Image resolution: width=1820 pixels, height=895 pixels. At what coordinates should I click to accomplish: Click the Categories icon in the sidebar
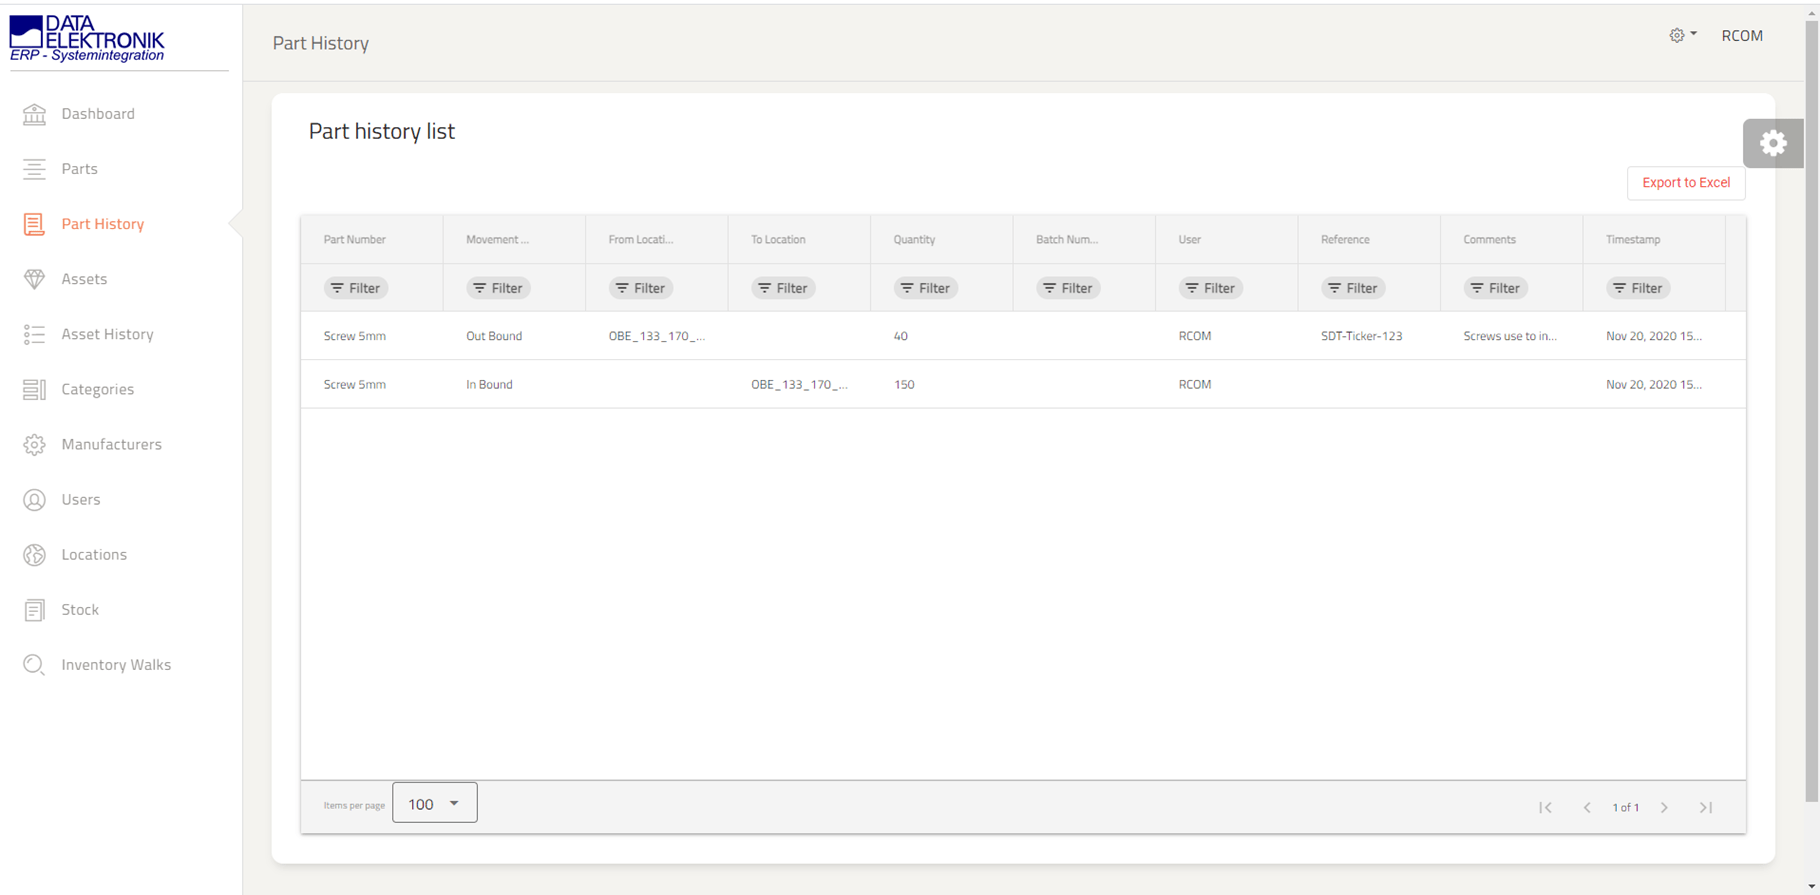(x=34, y=389)
